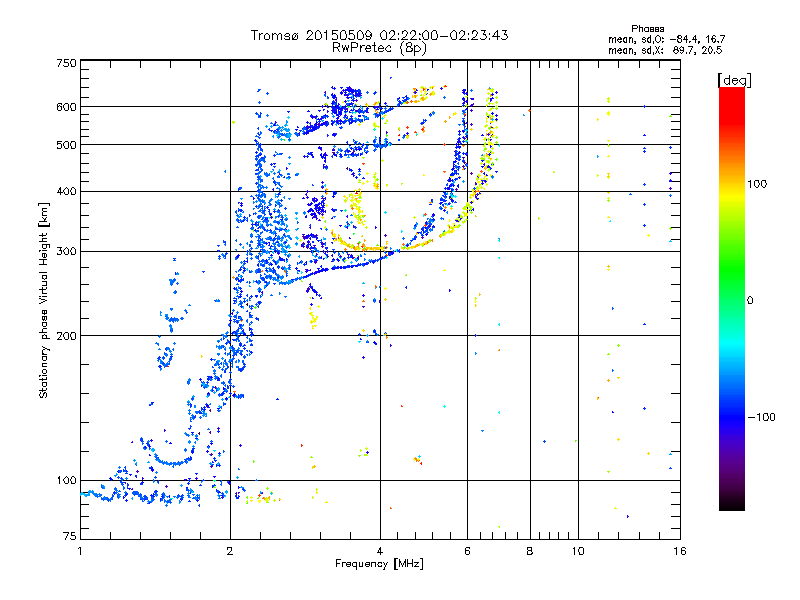Click the black bottom of the colorbar

point(732,503)
